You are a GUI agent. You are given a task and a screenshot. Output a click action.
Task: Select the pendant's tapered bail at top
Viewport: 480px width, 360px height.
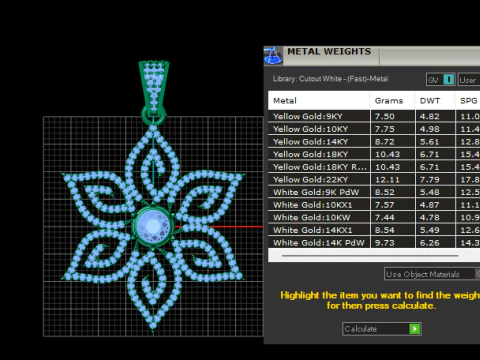[154, 87]
